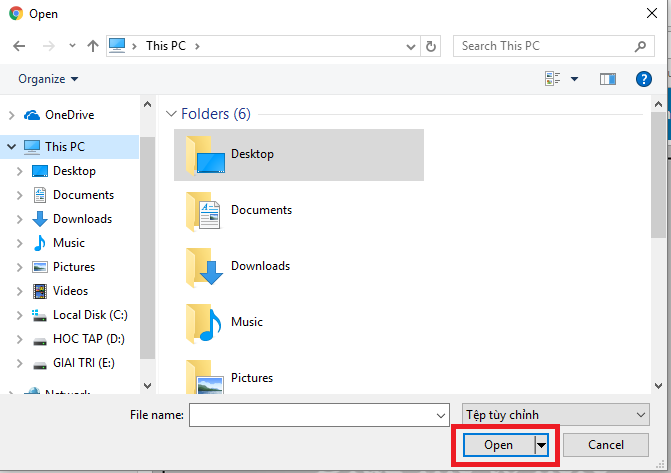Click the search magnifier icon
Image resolution: width=671 pixels, height=473 pixels.
pyautogui.click(x=641, y=46)
